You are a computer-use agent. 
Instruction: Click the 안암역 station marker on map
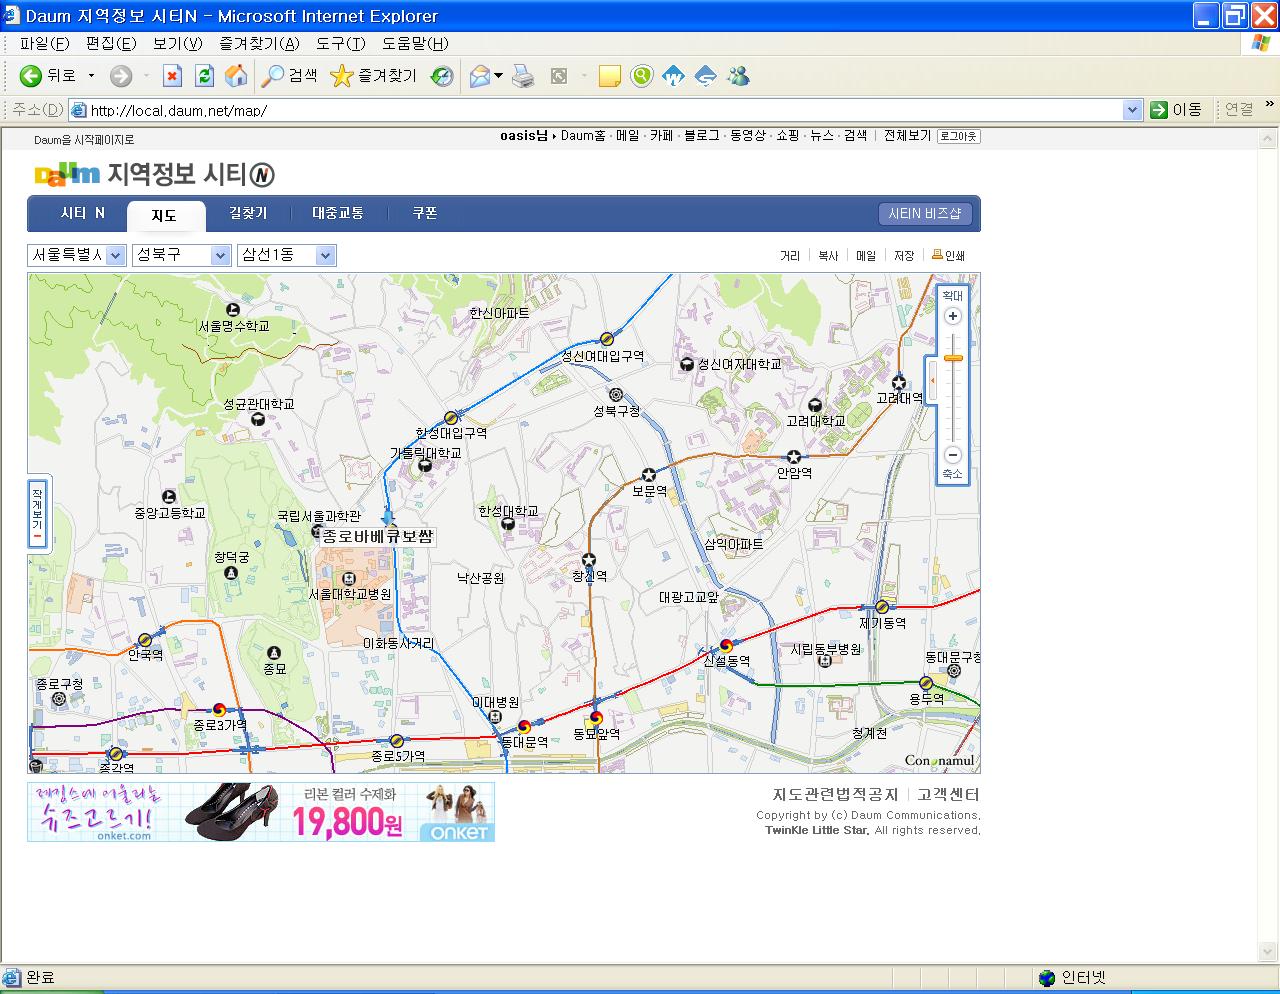[x=794, y=457]
